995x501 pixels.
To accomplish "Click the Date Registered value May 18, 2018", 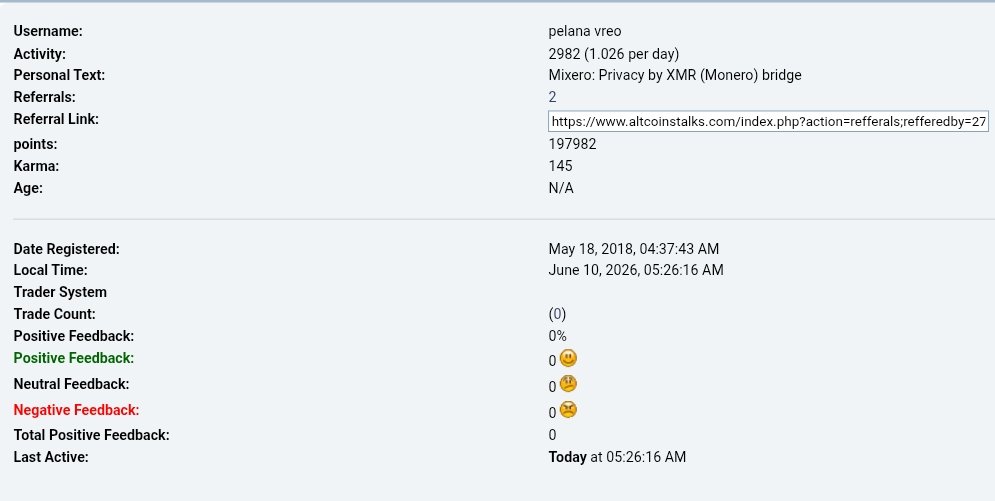I will [633, 249].
